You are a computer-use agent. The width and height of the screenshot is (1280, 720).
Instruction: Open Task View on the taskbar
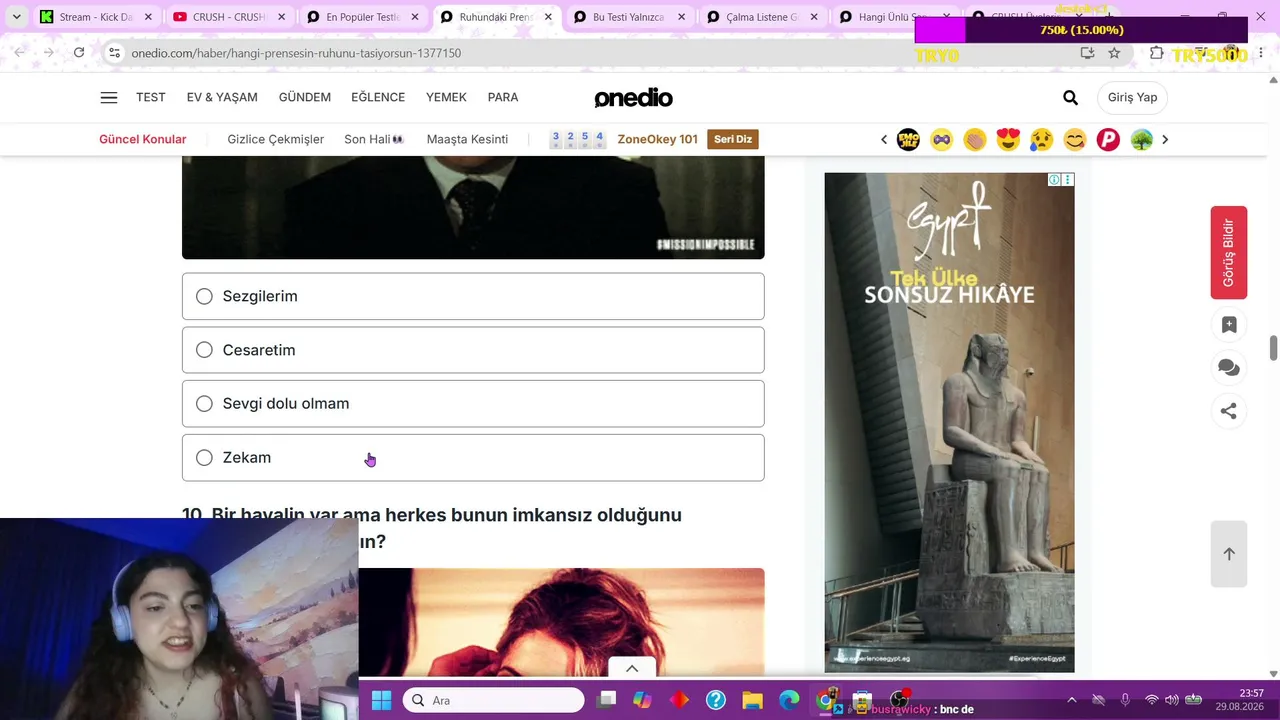coord(607,700)
